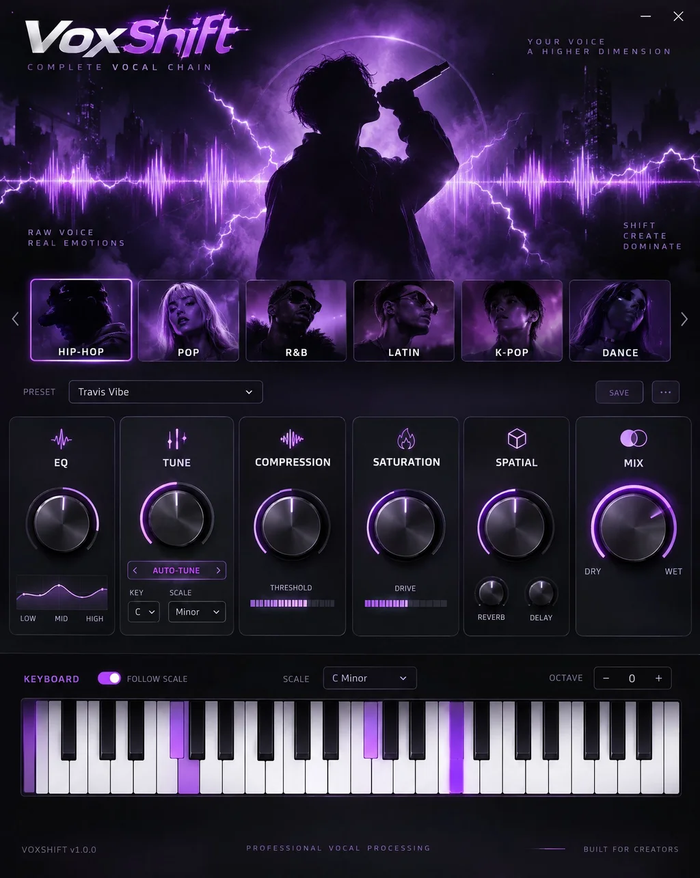
Task: Click the Mix dry/wet knob
Action: click(x=633, y=527)
